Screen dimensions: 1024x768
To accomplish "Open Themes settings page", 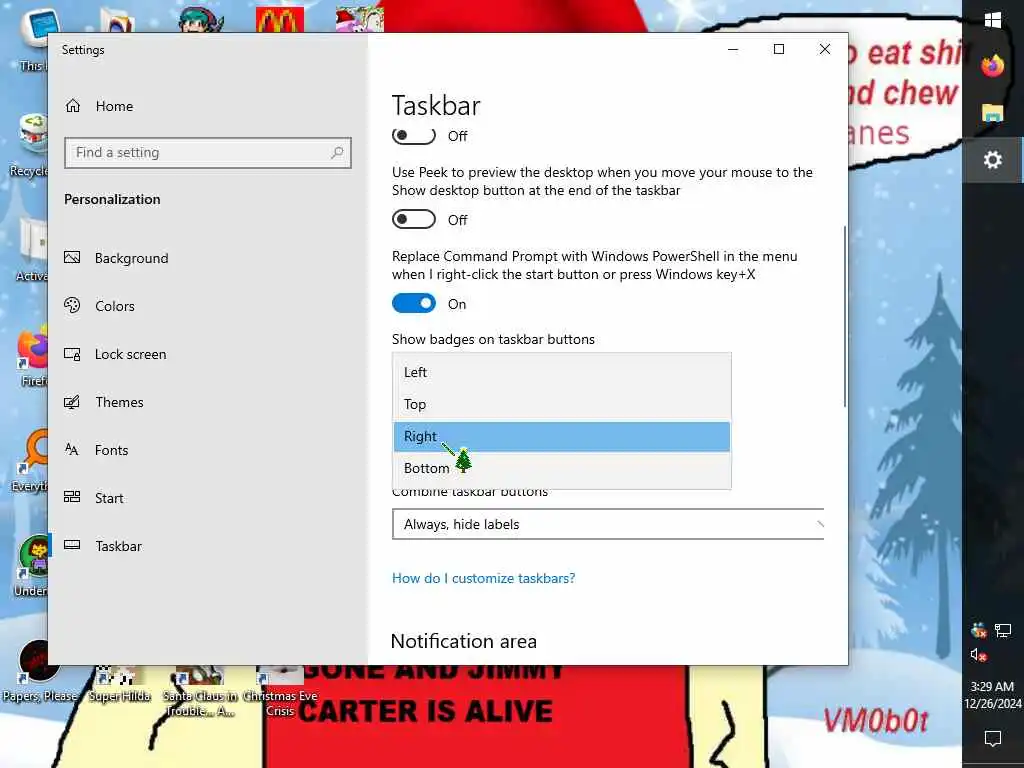I will coord(119,402).
